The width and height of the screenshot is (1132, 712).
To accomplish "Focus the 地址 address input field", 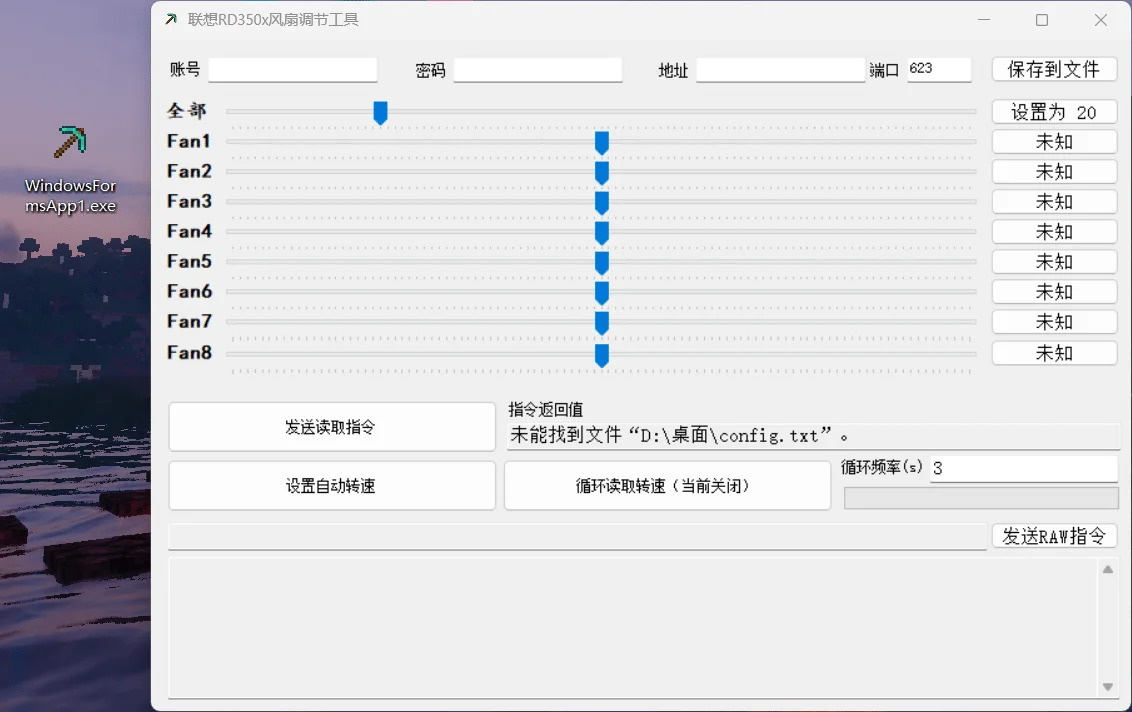I will pyautogui.click(x=780, y=69).
